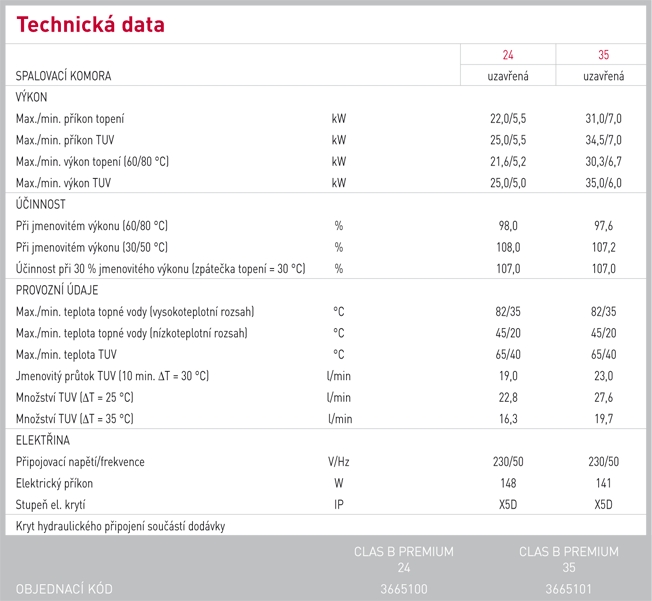
Task: Select row 'Max./min. příkon TUV'
Action: pyautogui.click(x=326, y=140)
